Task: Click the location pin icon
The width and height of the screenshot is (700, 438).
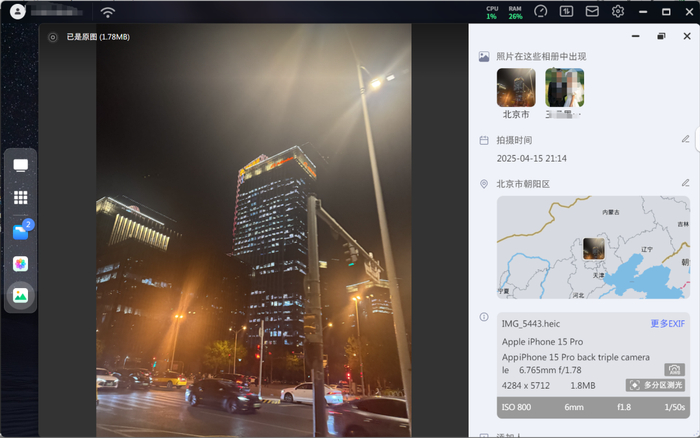Action: coord(484,184)
